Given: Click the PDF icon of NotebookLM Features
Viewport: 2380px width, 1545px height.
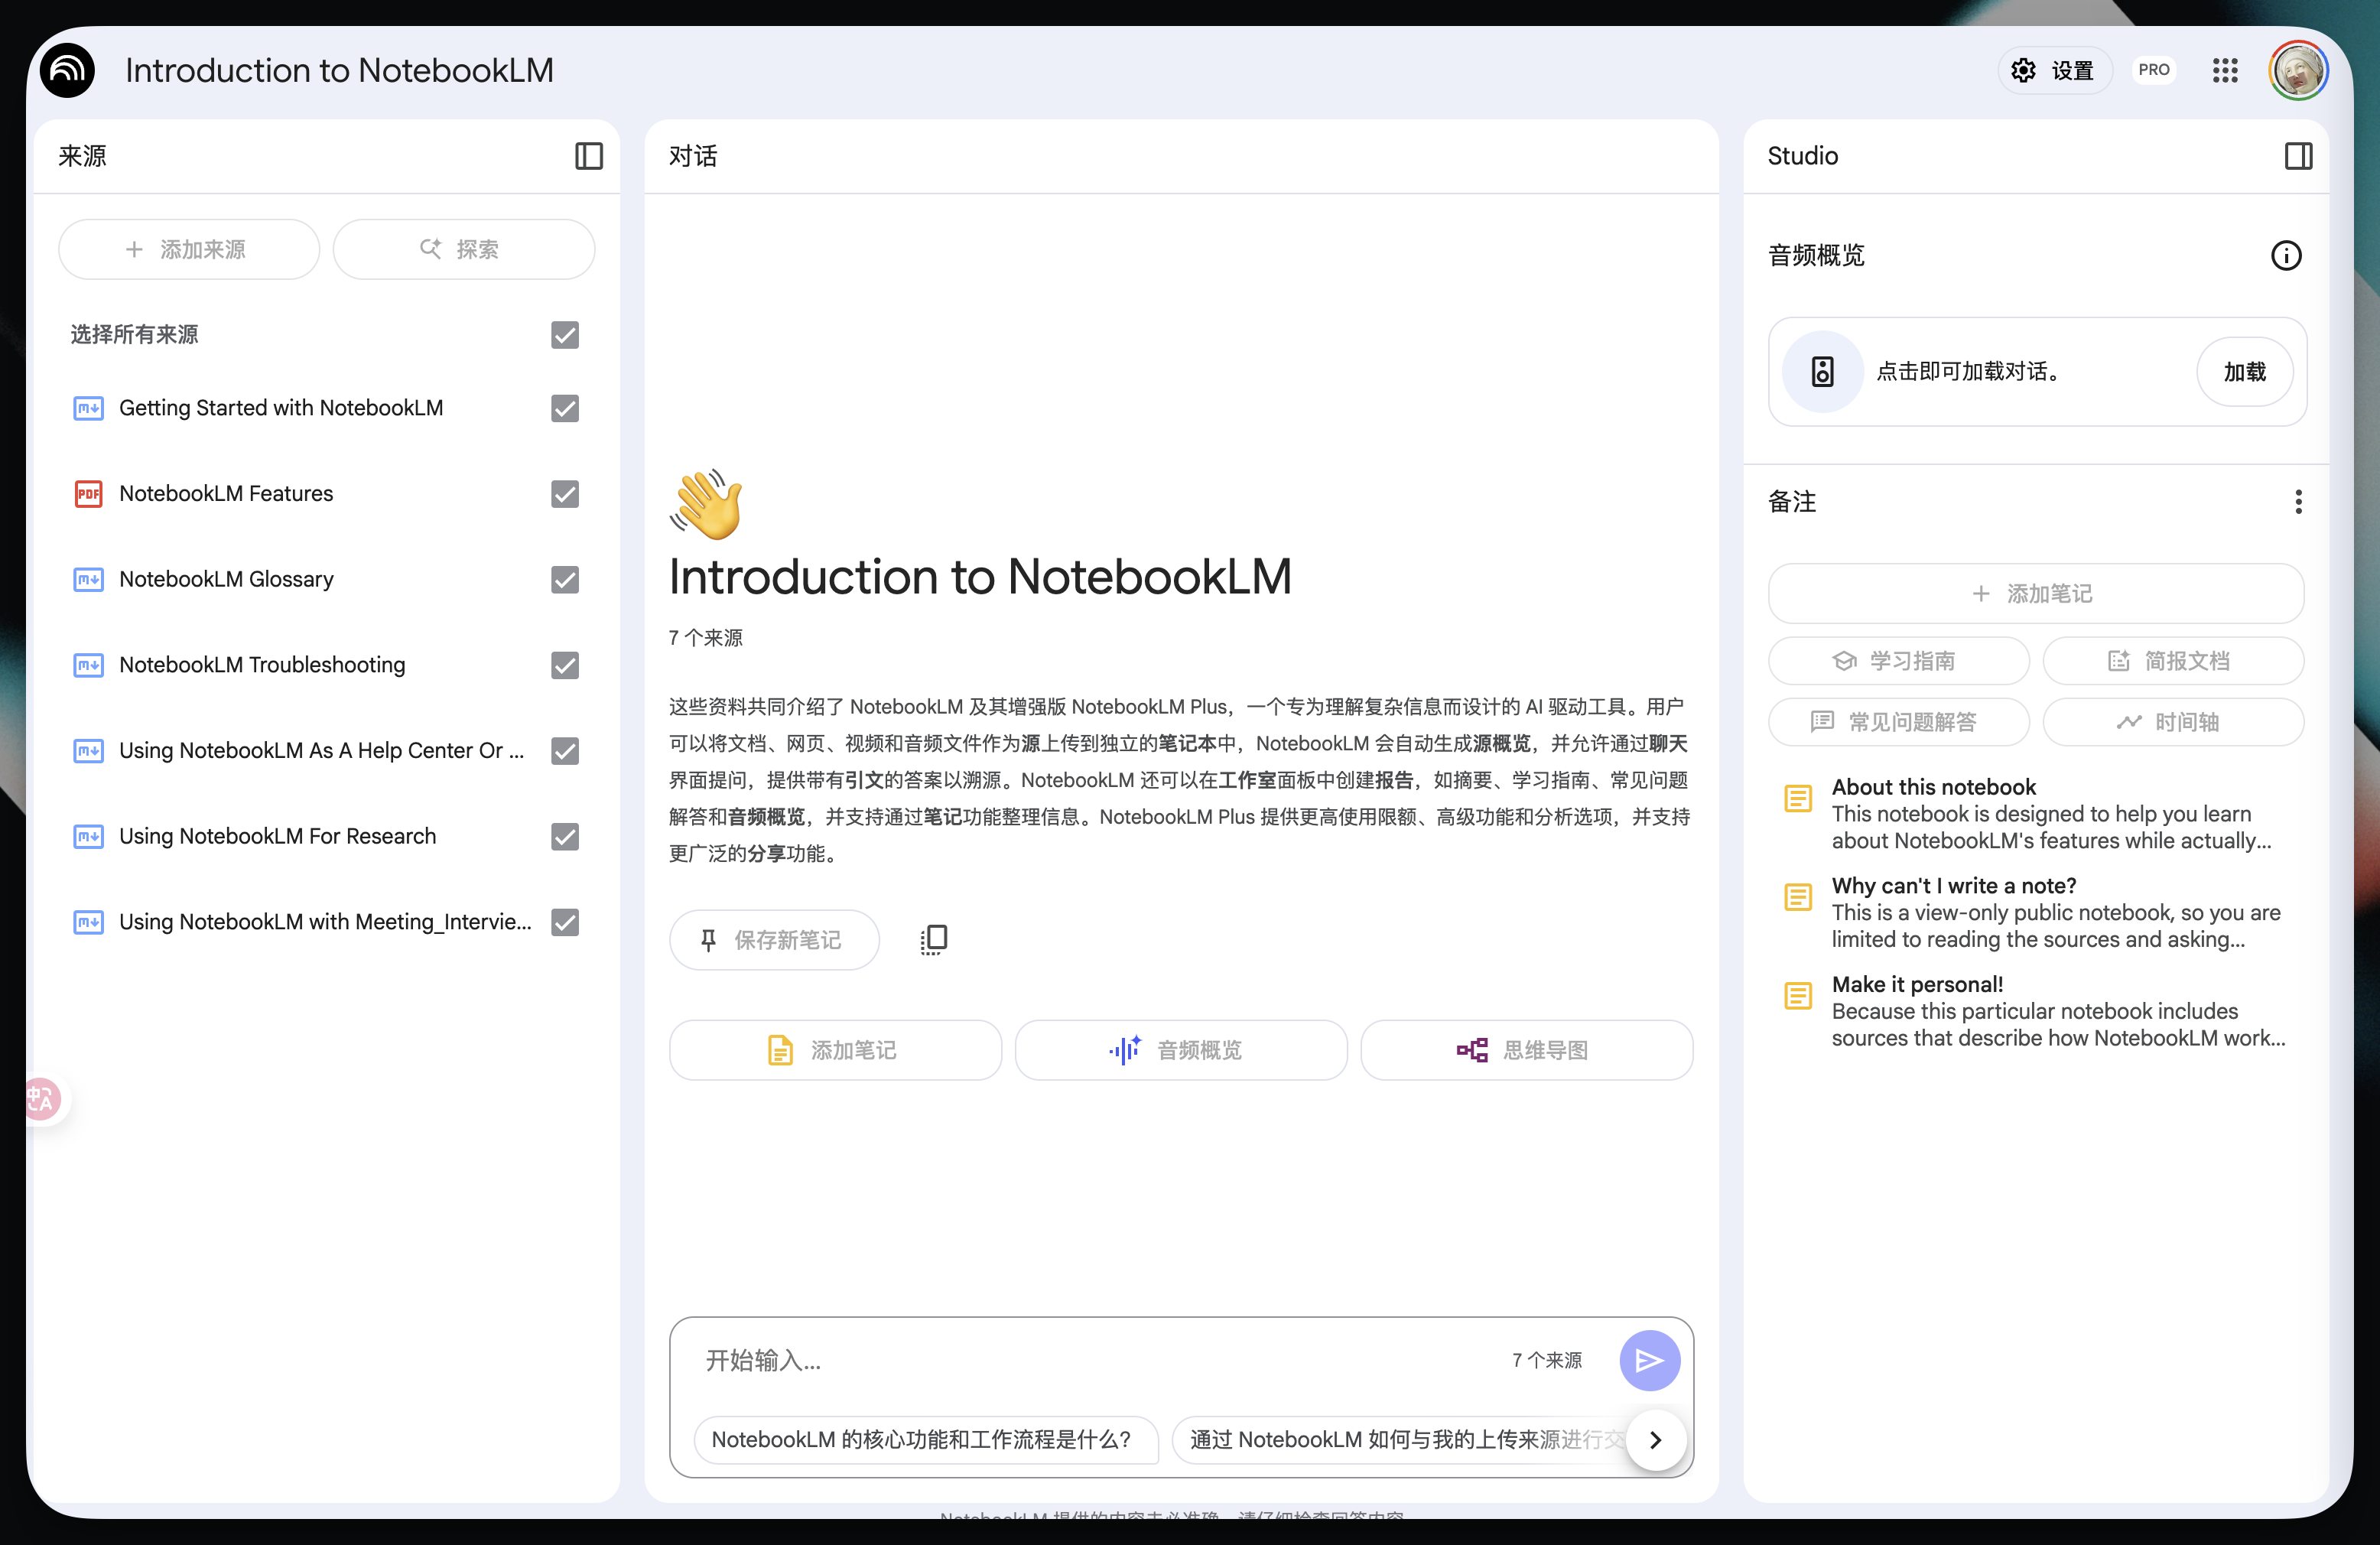Looking at the screenshot, I should click(88, 494).
